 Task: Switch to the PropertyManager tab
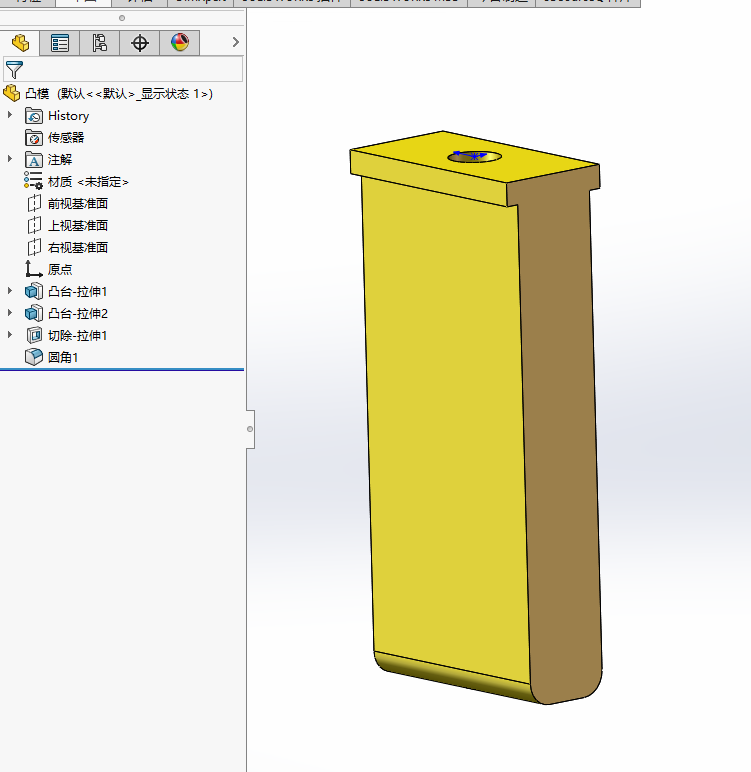click(x=60, y=43)
